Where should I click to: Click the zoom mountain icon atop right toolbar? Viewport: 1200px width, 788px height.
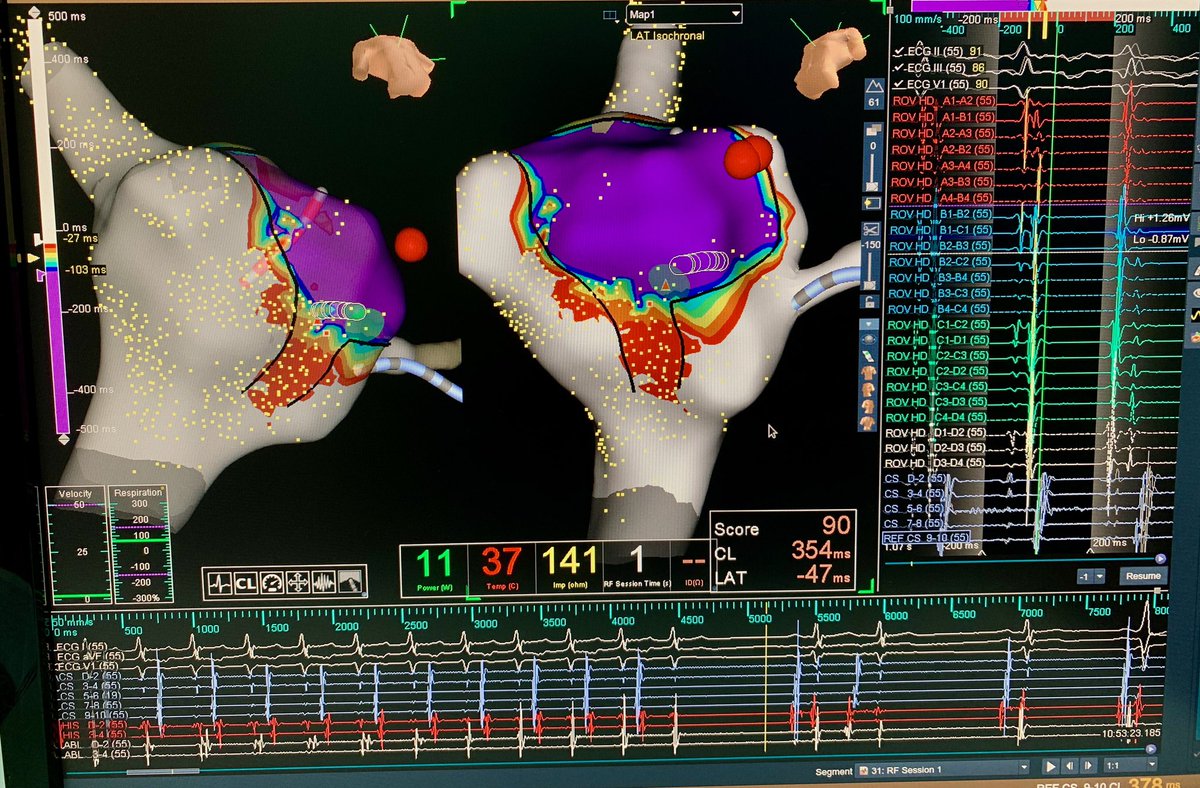[871, 86]
